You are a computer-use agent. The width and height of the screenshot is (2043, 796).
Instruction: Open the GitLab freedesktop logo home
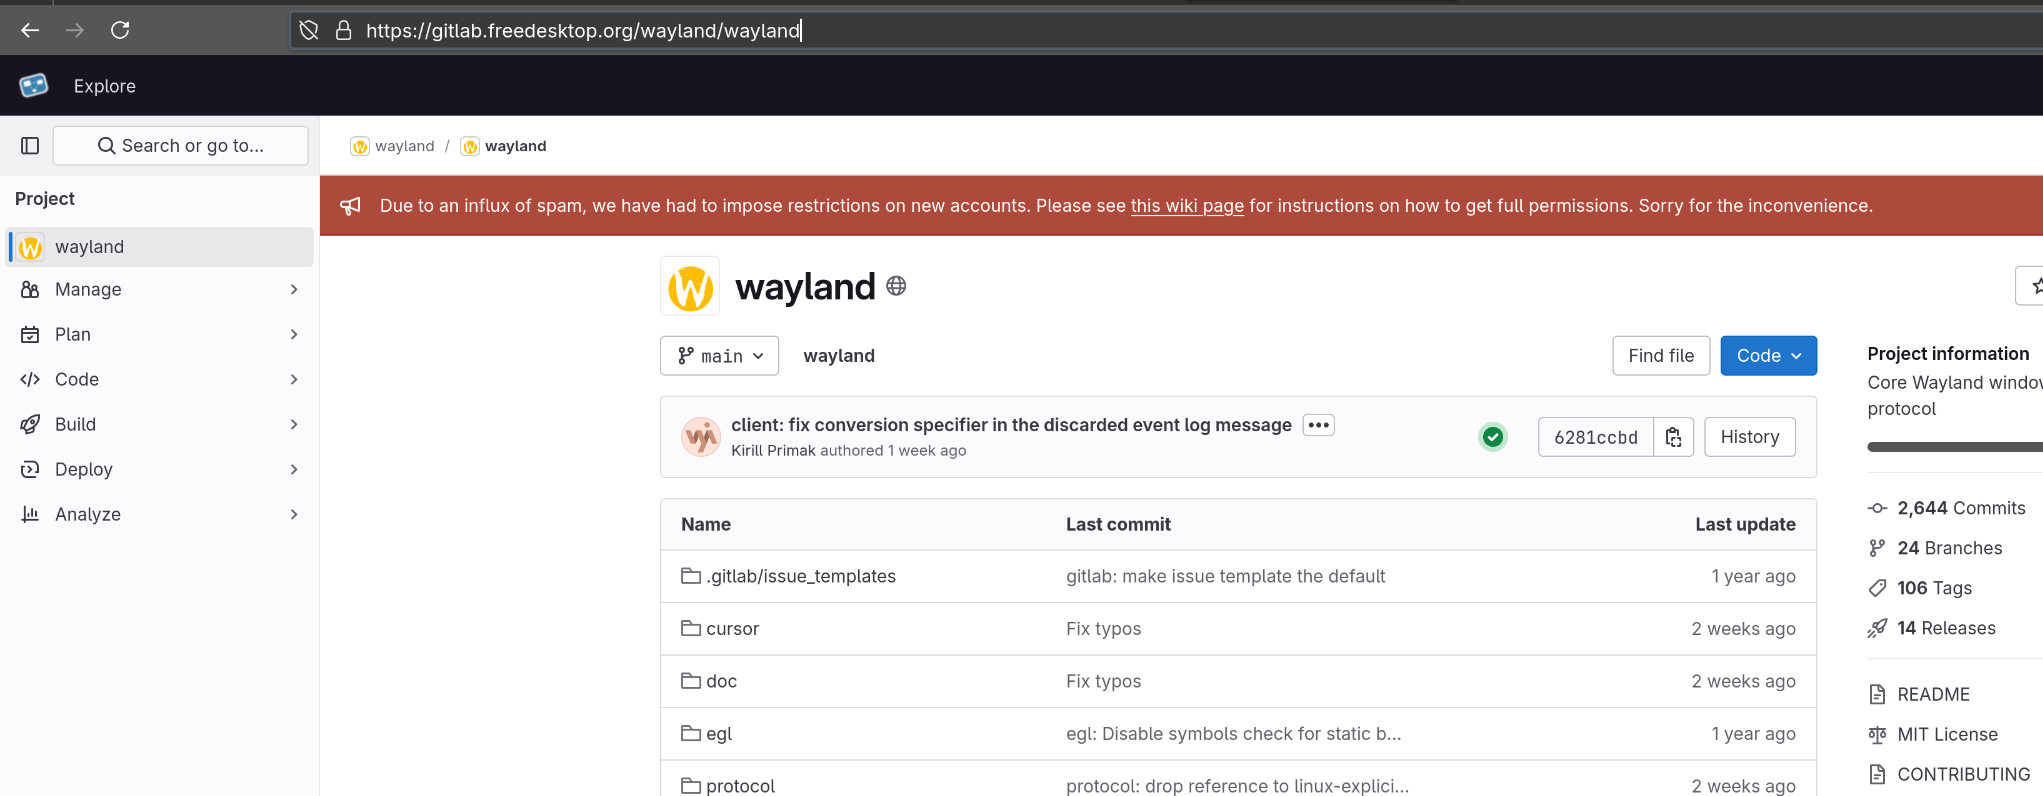[x=34, y=85]
